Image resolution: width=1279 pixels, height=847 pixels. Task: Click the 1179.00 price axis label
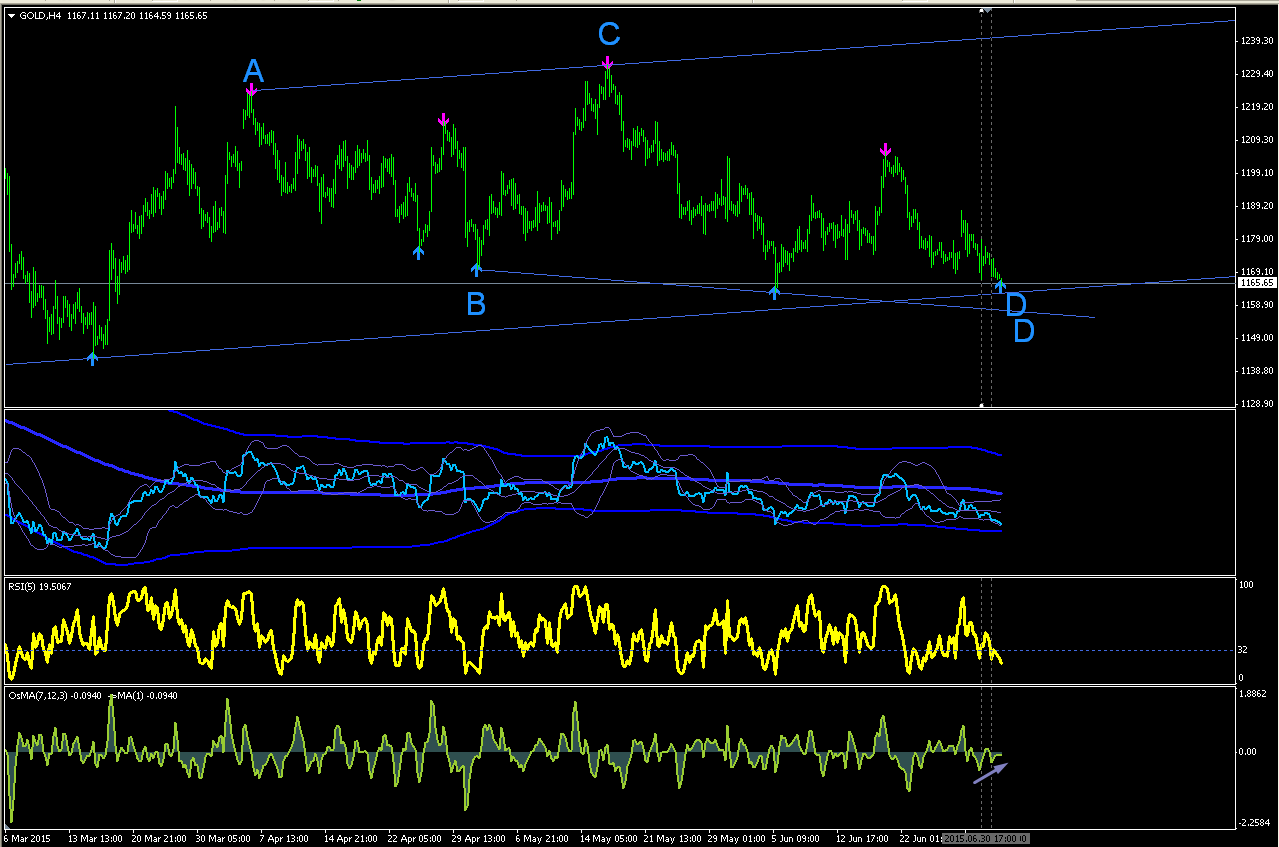[x=1256, y=239]
